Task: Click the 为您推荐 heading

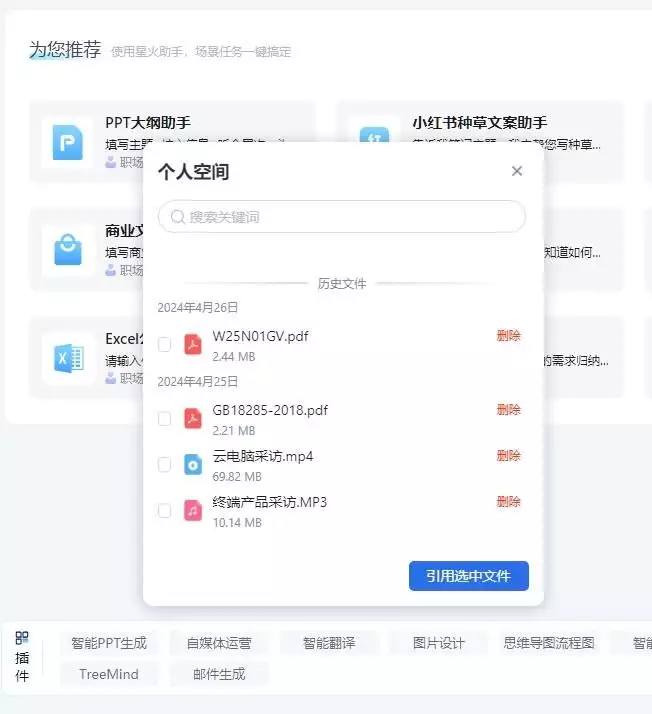Action: click(x=65, y=50)
